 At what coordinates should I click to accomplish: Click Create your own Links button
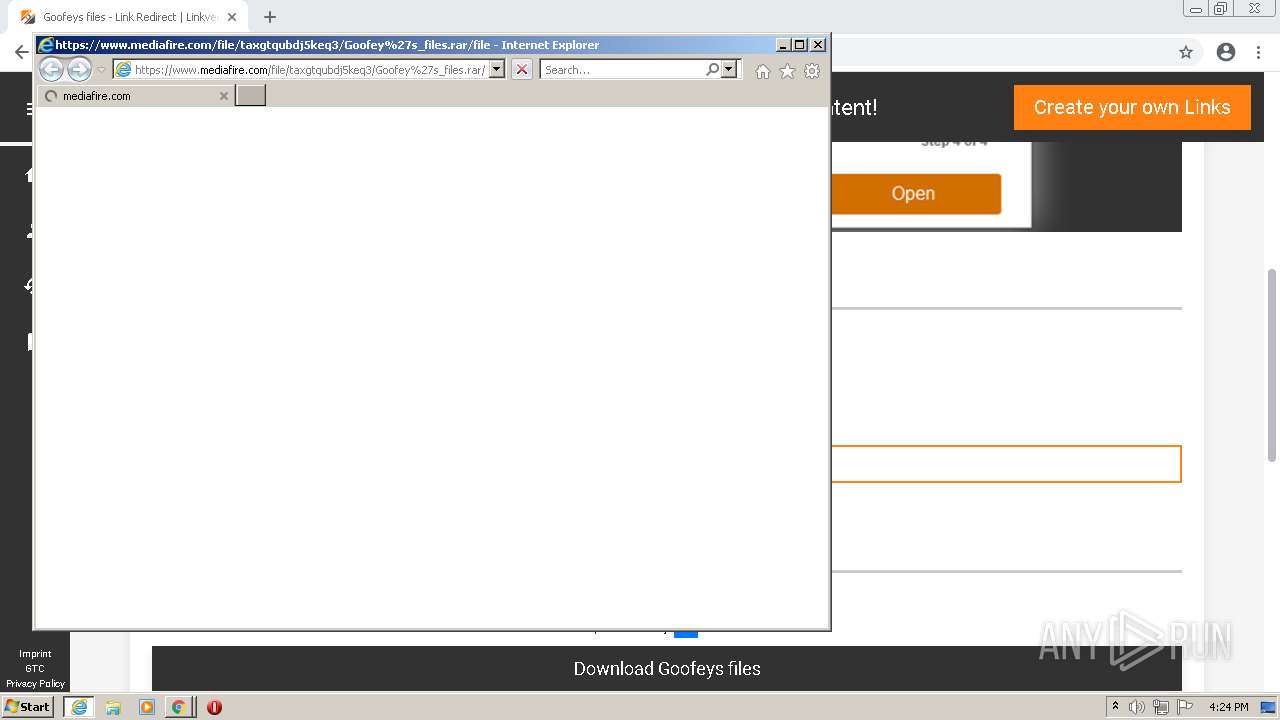coord(1132,107)
